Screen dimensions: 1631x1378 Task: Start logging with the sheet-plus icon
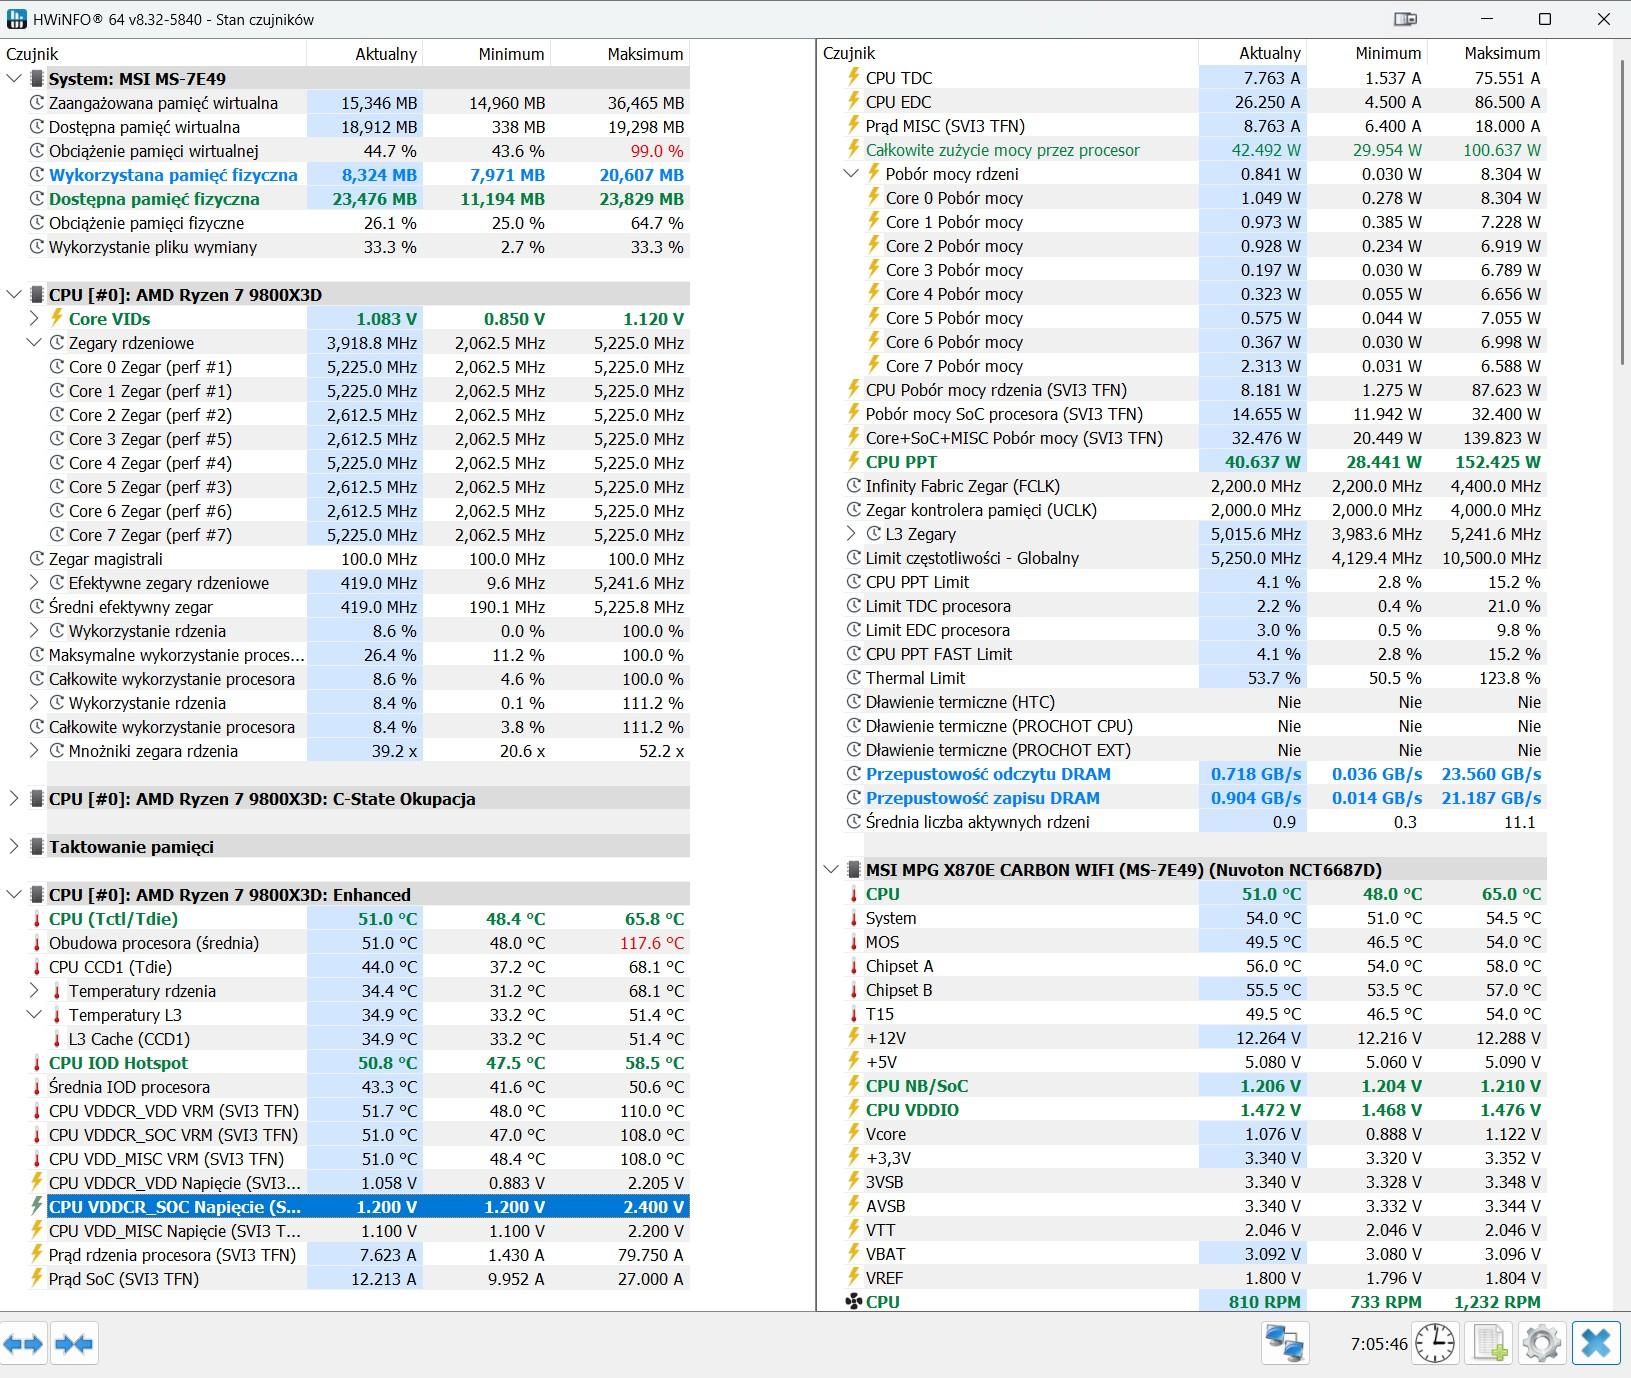[x=1490, y=1343]
